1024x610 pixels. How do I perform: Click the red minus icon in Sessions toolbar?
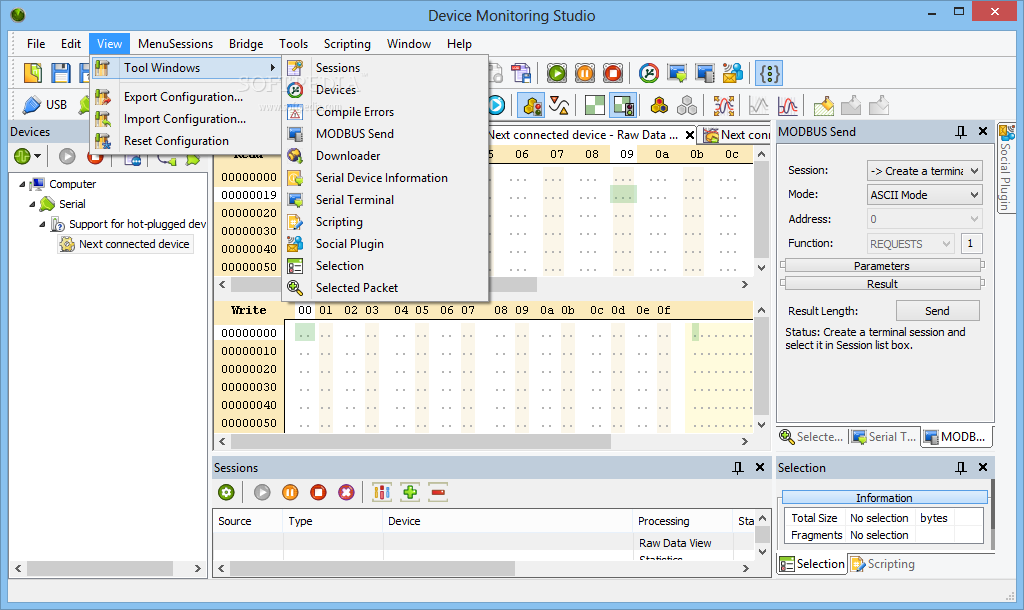438,492
